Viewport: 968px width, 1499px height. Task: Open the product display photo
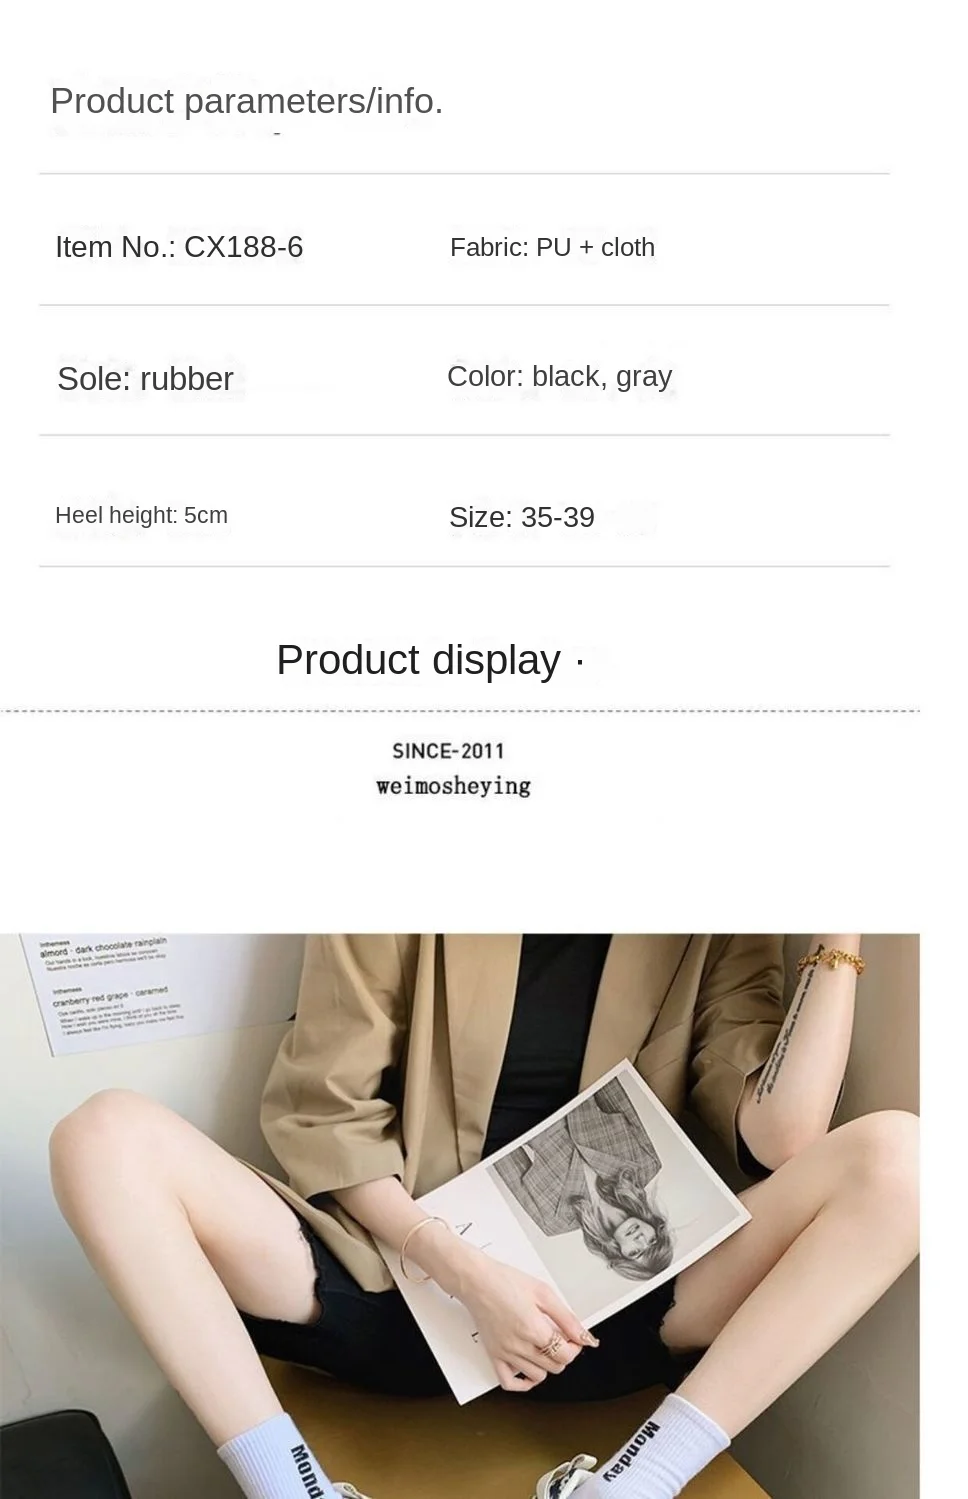click(x=459, y=1216)
